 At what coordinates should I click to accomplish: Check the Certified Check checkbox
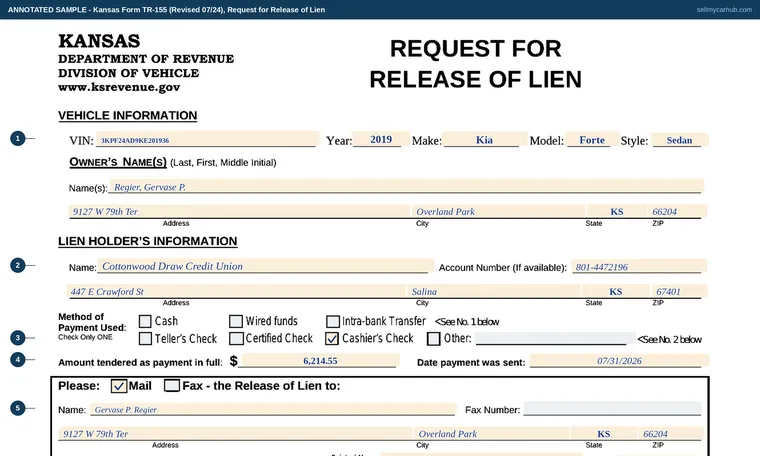pos(237,338)
